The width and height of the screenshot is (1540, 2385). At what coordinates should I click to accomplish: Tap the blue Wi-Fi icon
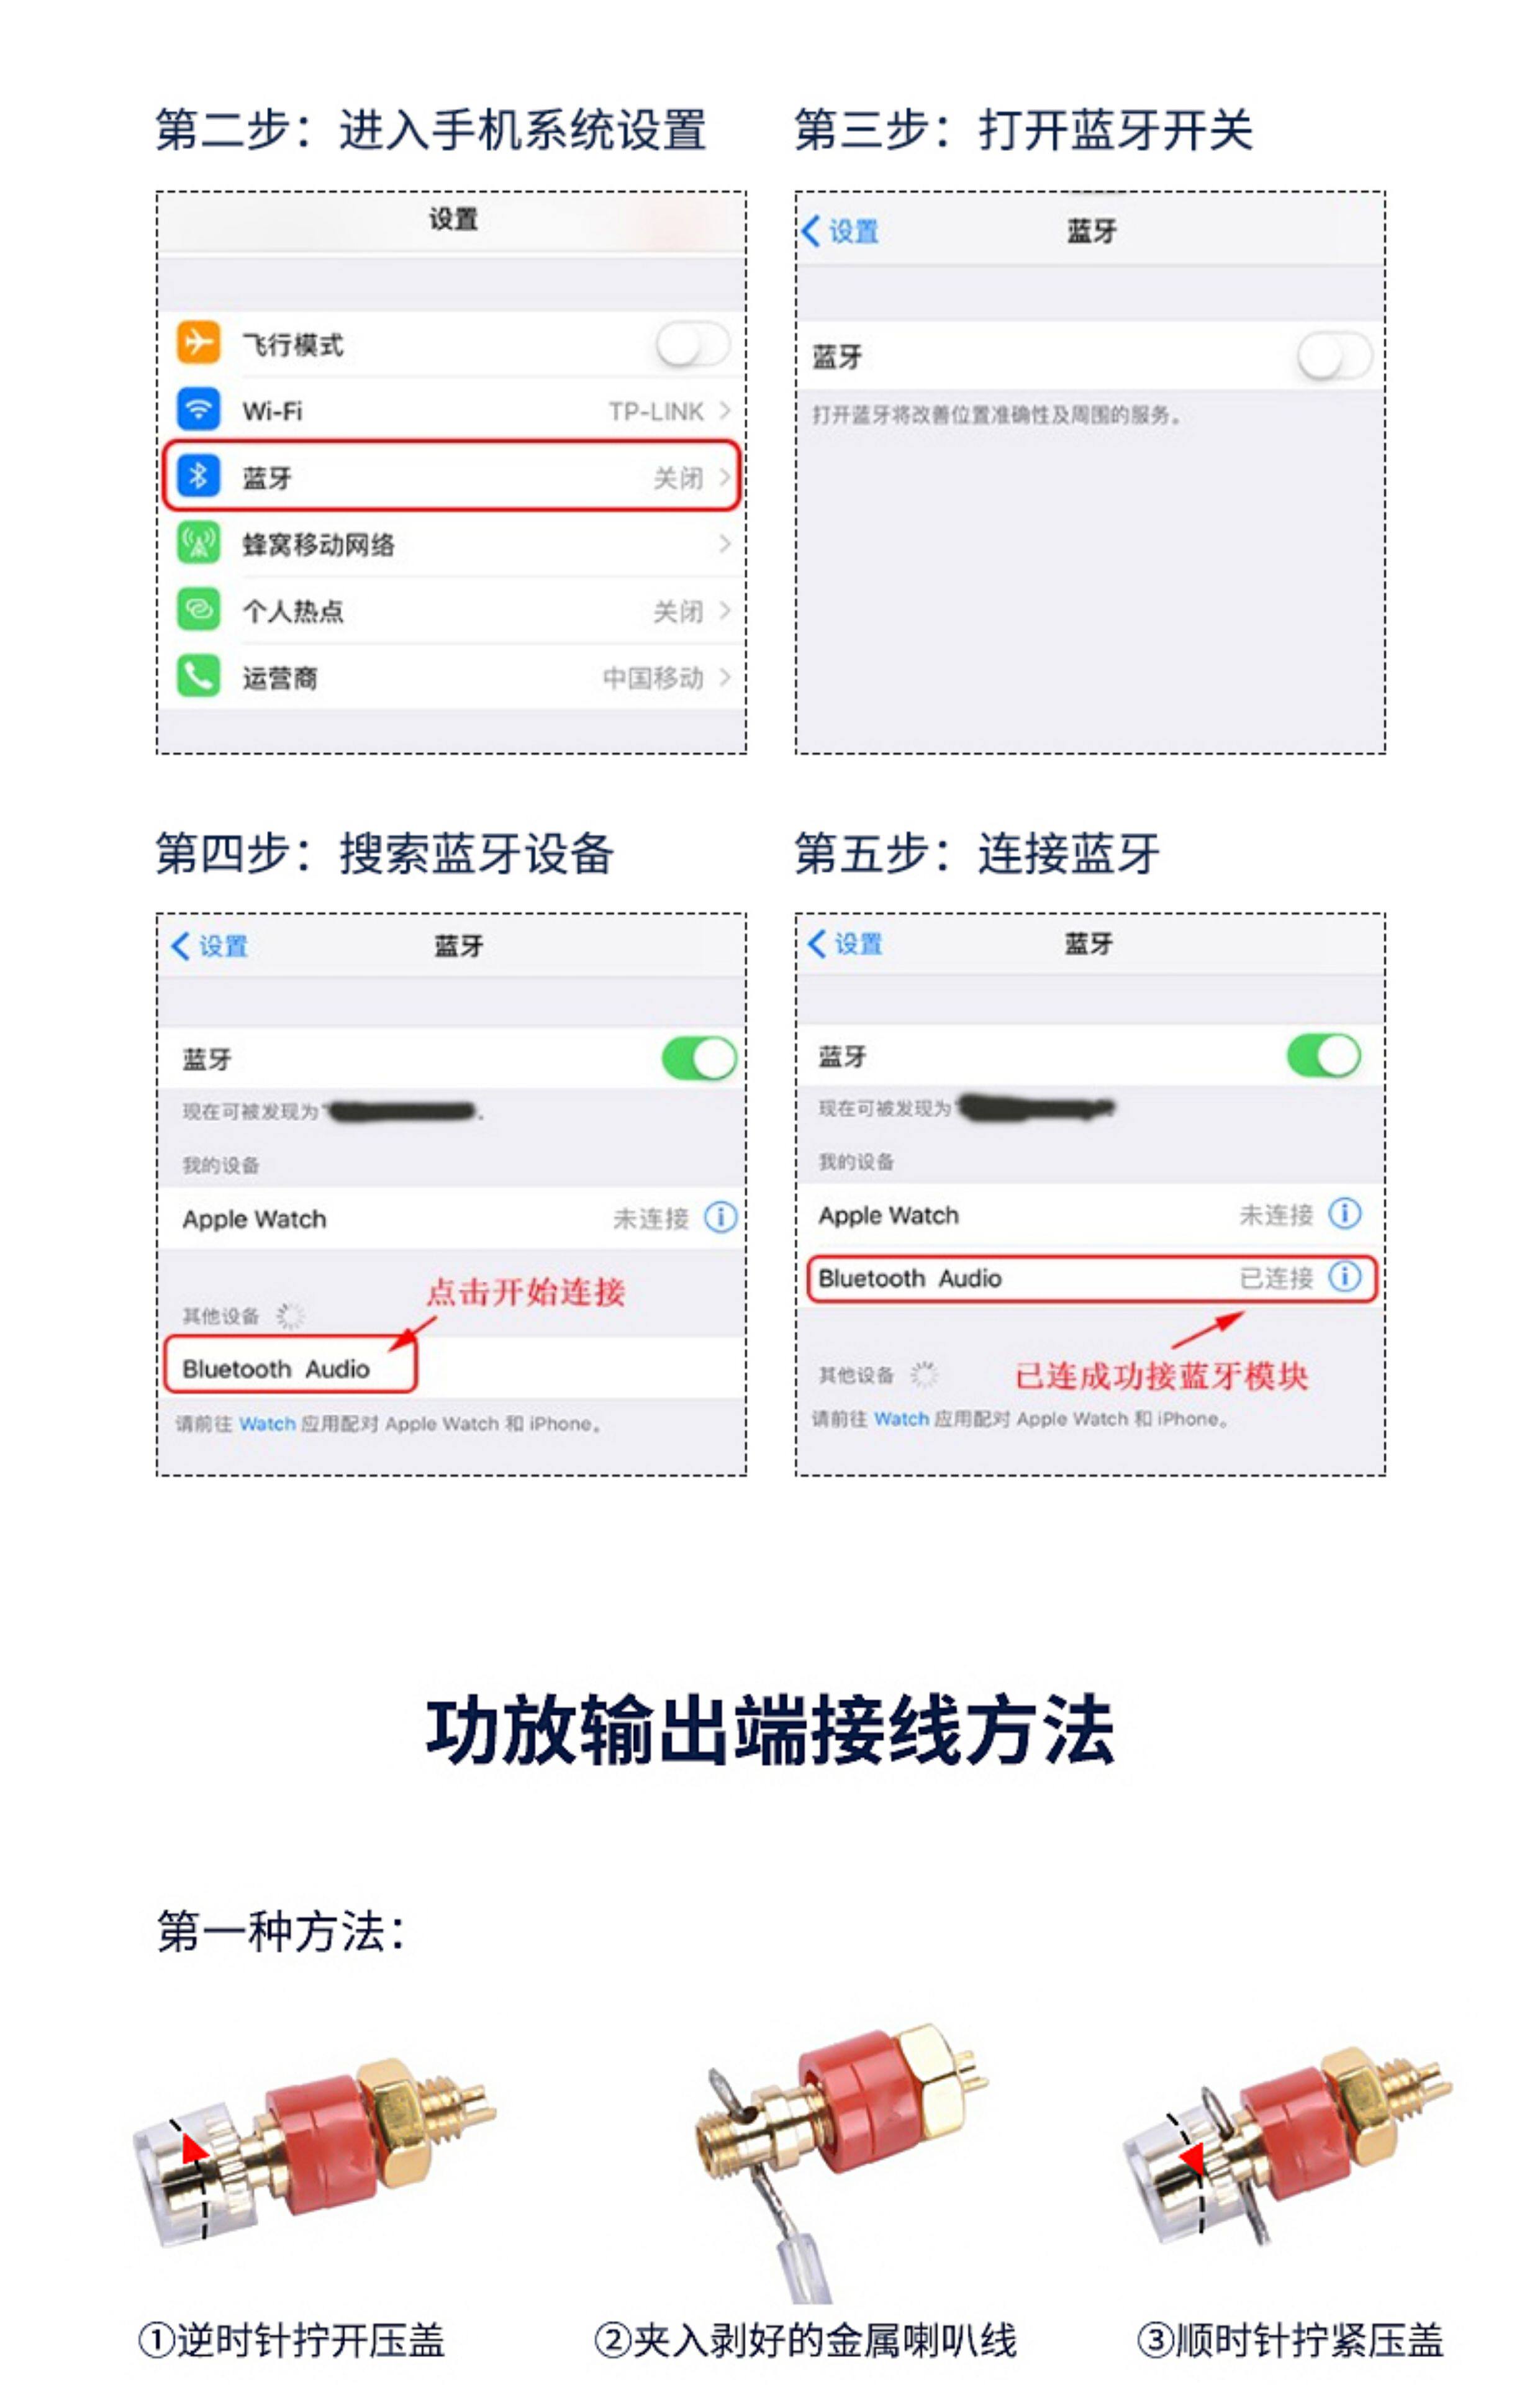coord(198,409)
